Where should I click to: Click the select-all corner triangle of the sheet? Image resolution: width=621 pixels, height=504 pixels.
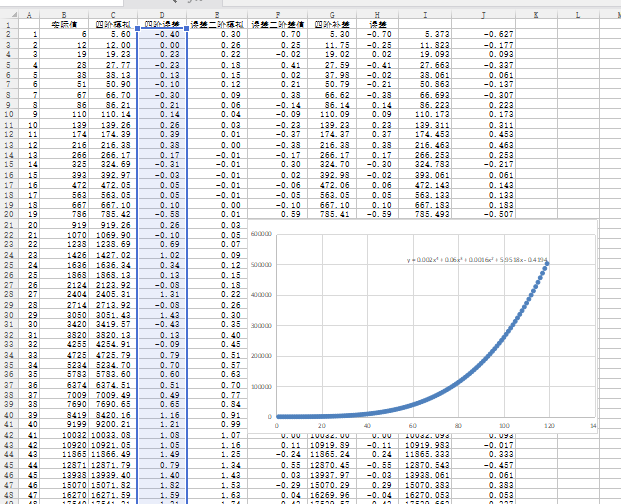pos(14,15)
